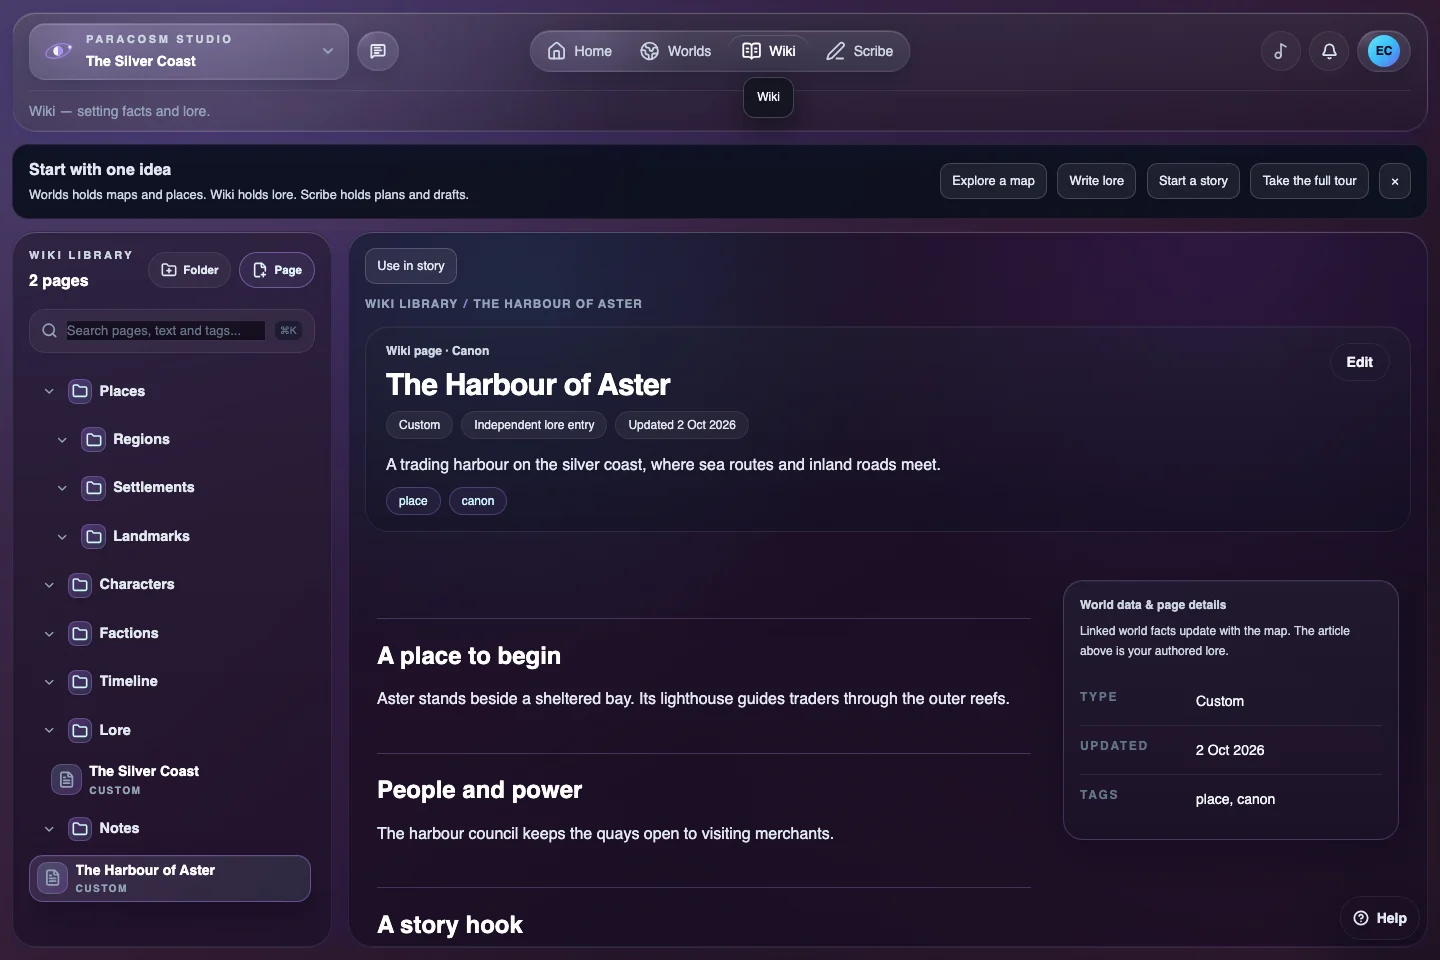This screenshot has width=1440, height=960.
Task: Click the Lore folder icon
Action: (80, 731)
